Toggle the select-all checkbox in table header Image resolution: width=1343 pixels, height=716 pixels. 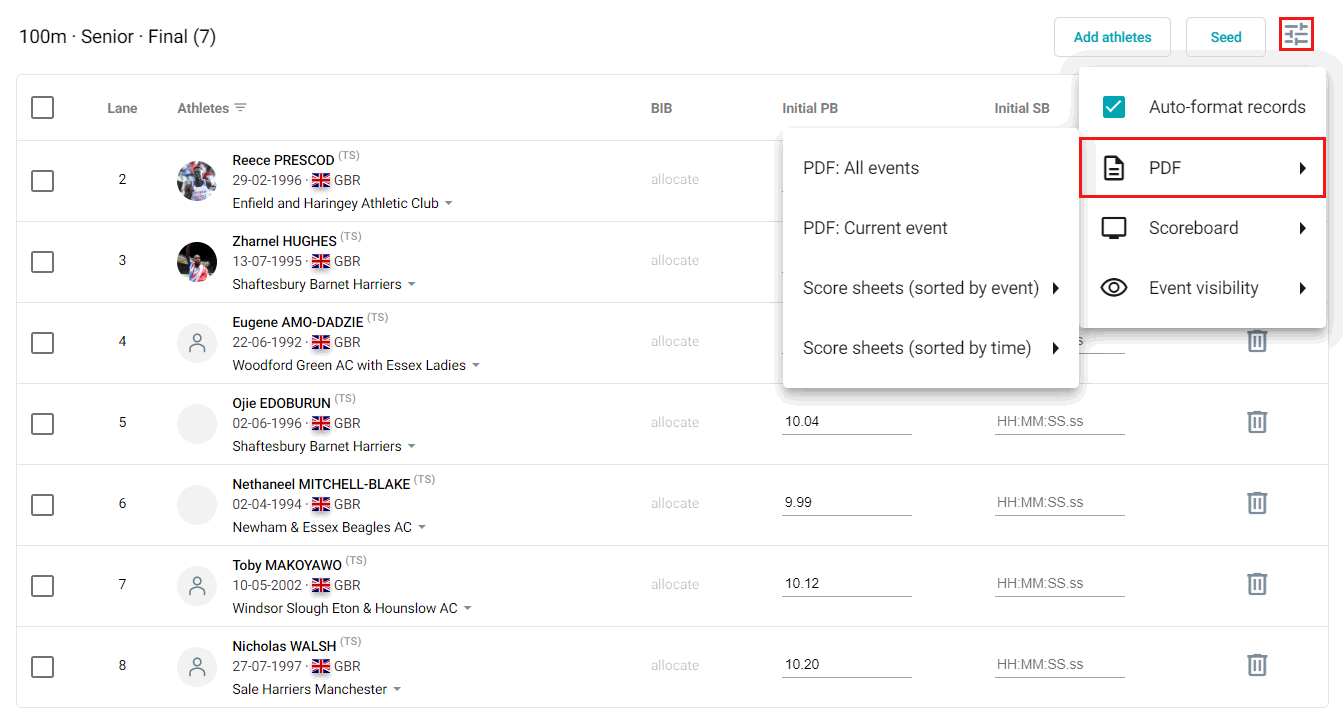pyautogui.click(x=42, y=107)
